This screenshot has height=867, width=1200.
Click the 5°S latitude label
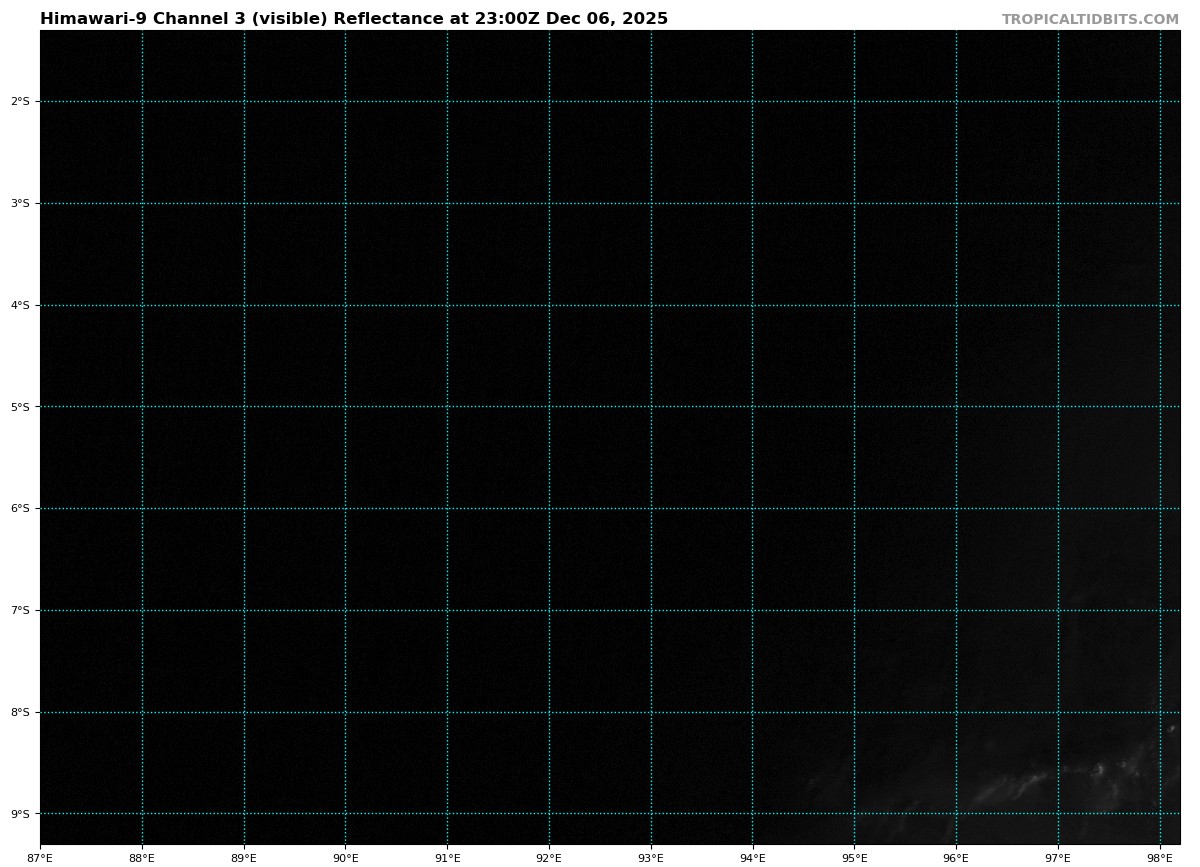[x=20, y=407]
